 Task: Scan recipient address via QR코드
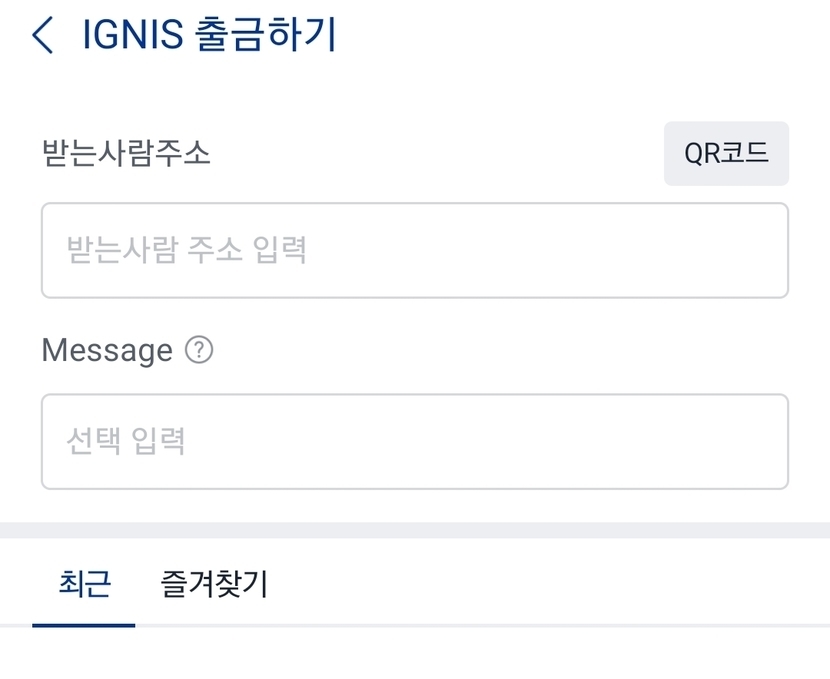point(726,154)
